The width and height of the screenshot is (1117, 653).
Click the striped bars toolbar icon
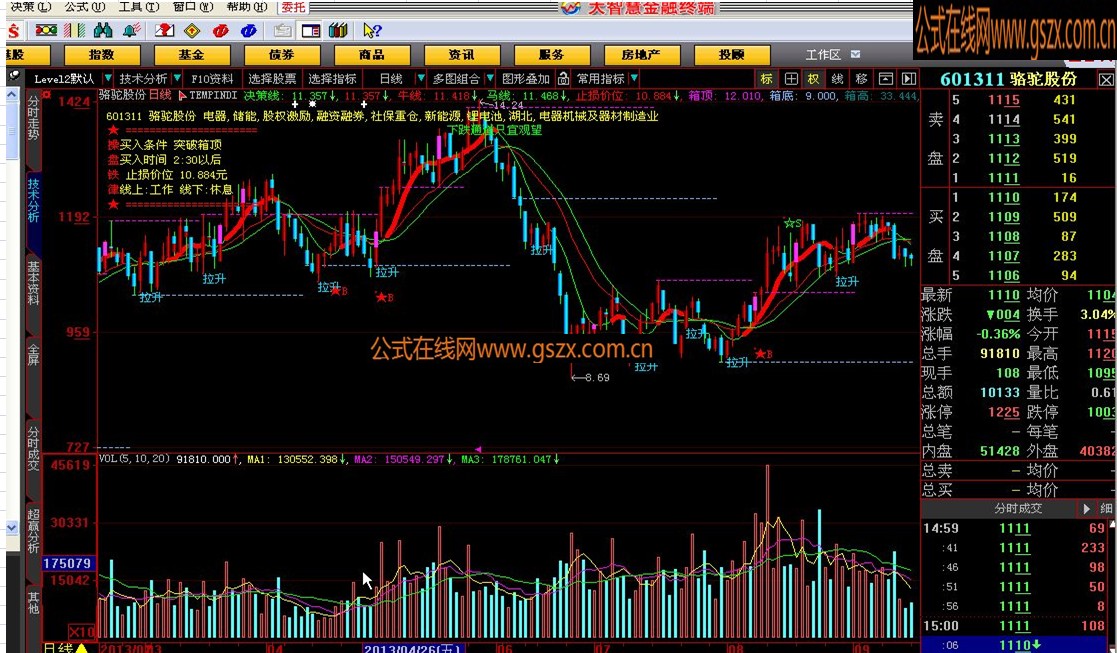pos(74,31)
